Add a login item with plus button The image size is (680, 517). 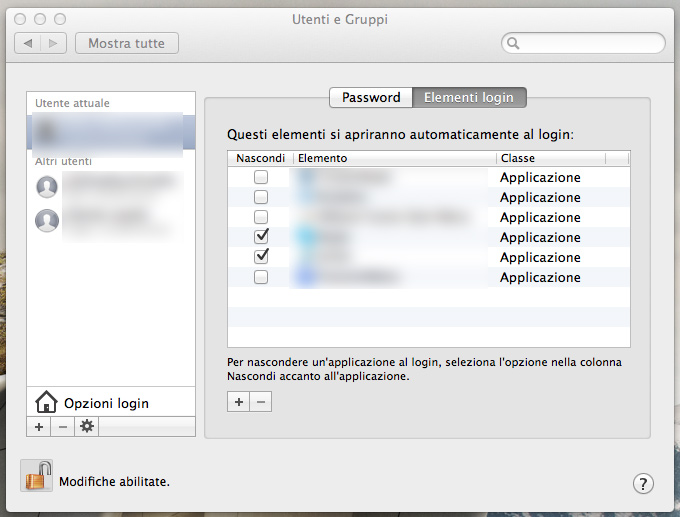(239, 402)
